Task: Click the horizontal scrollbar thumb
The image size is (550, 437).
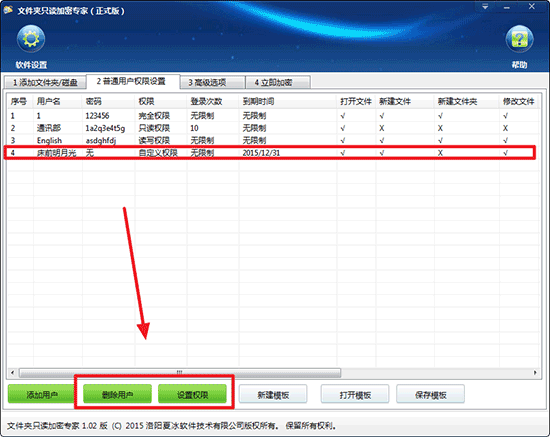Action: click(x=179, y=372)
